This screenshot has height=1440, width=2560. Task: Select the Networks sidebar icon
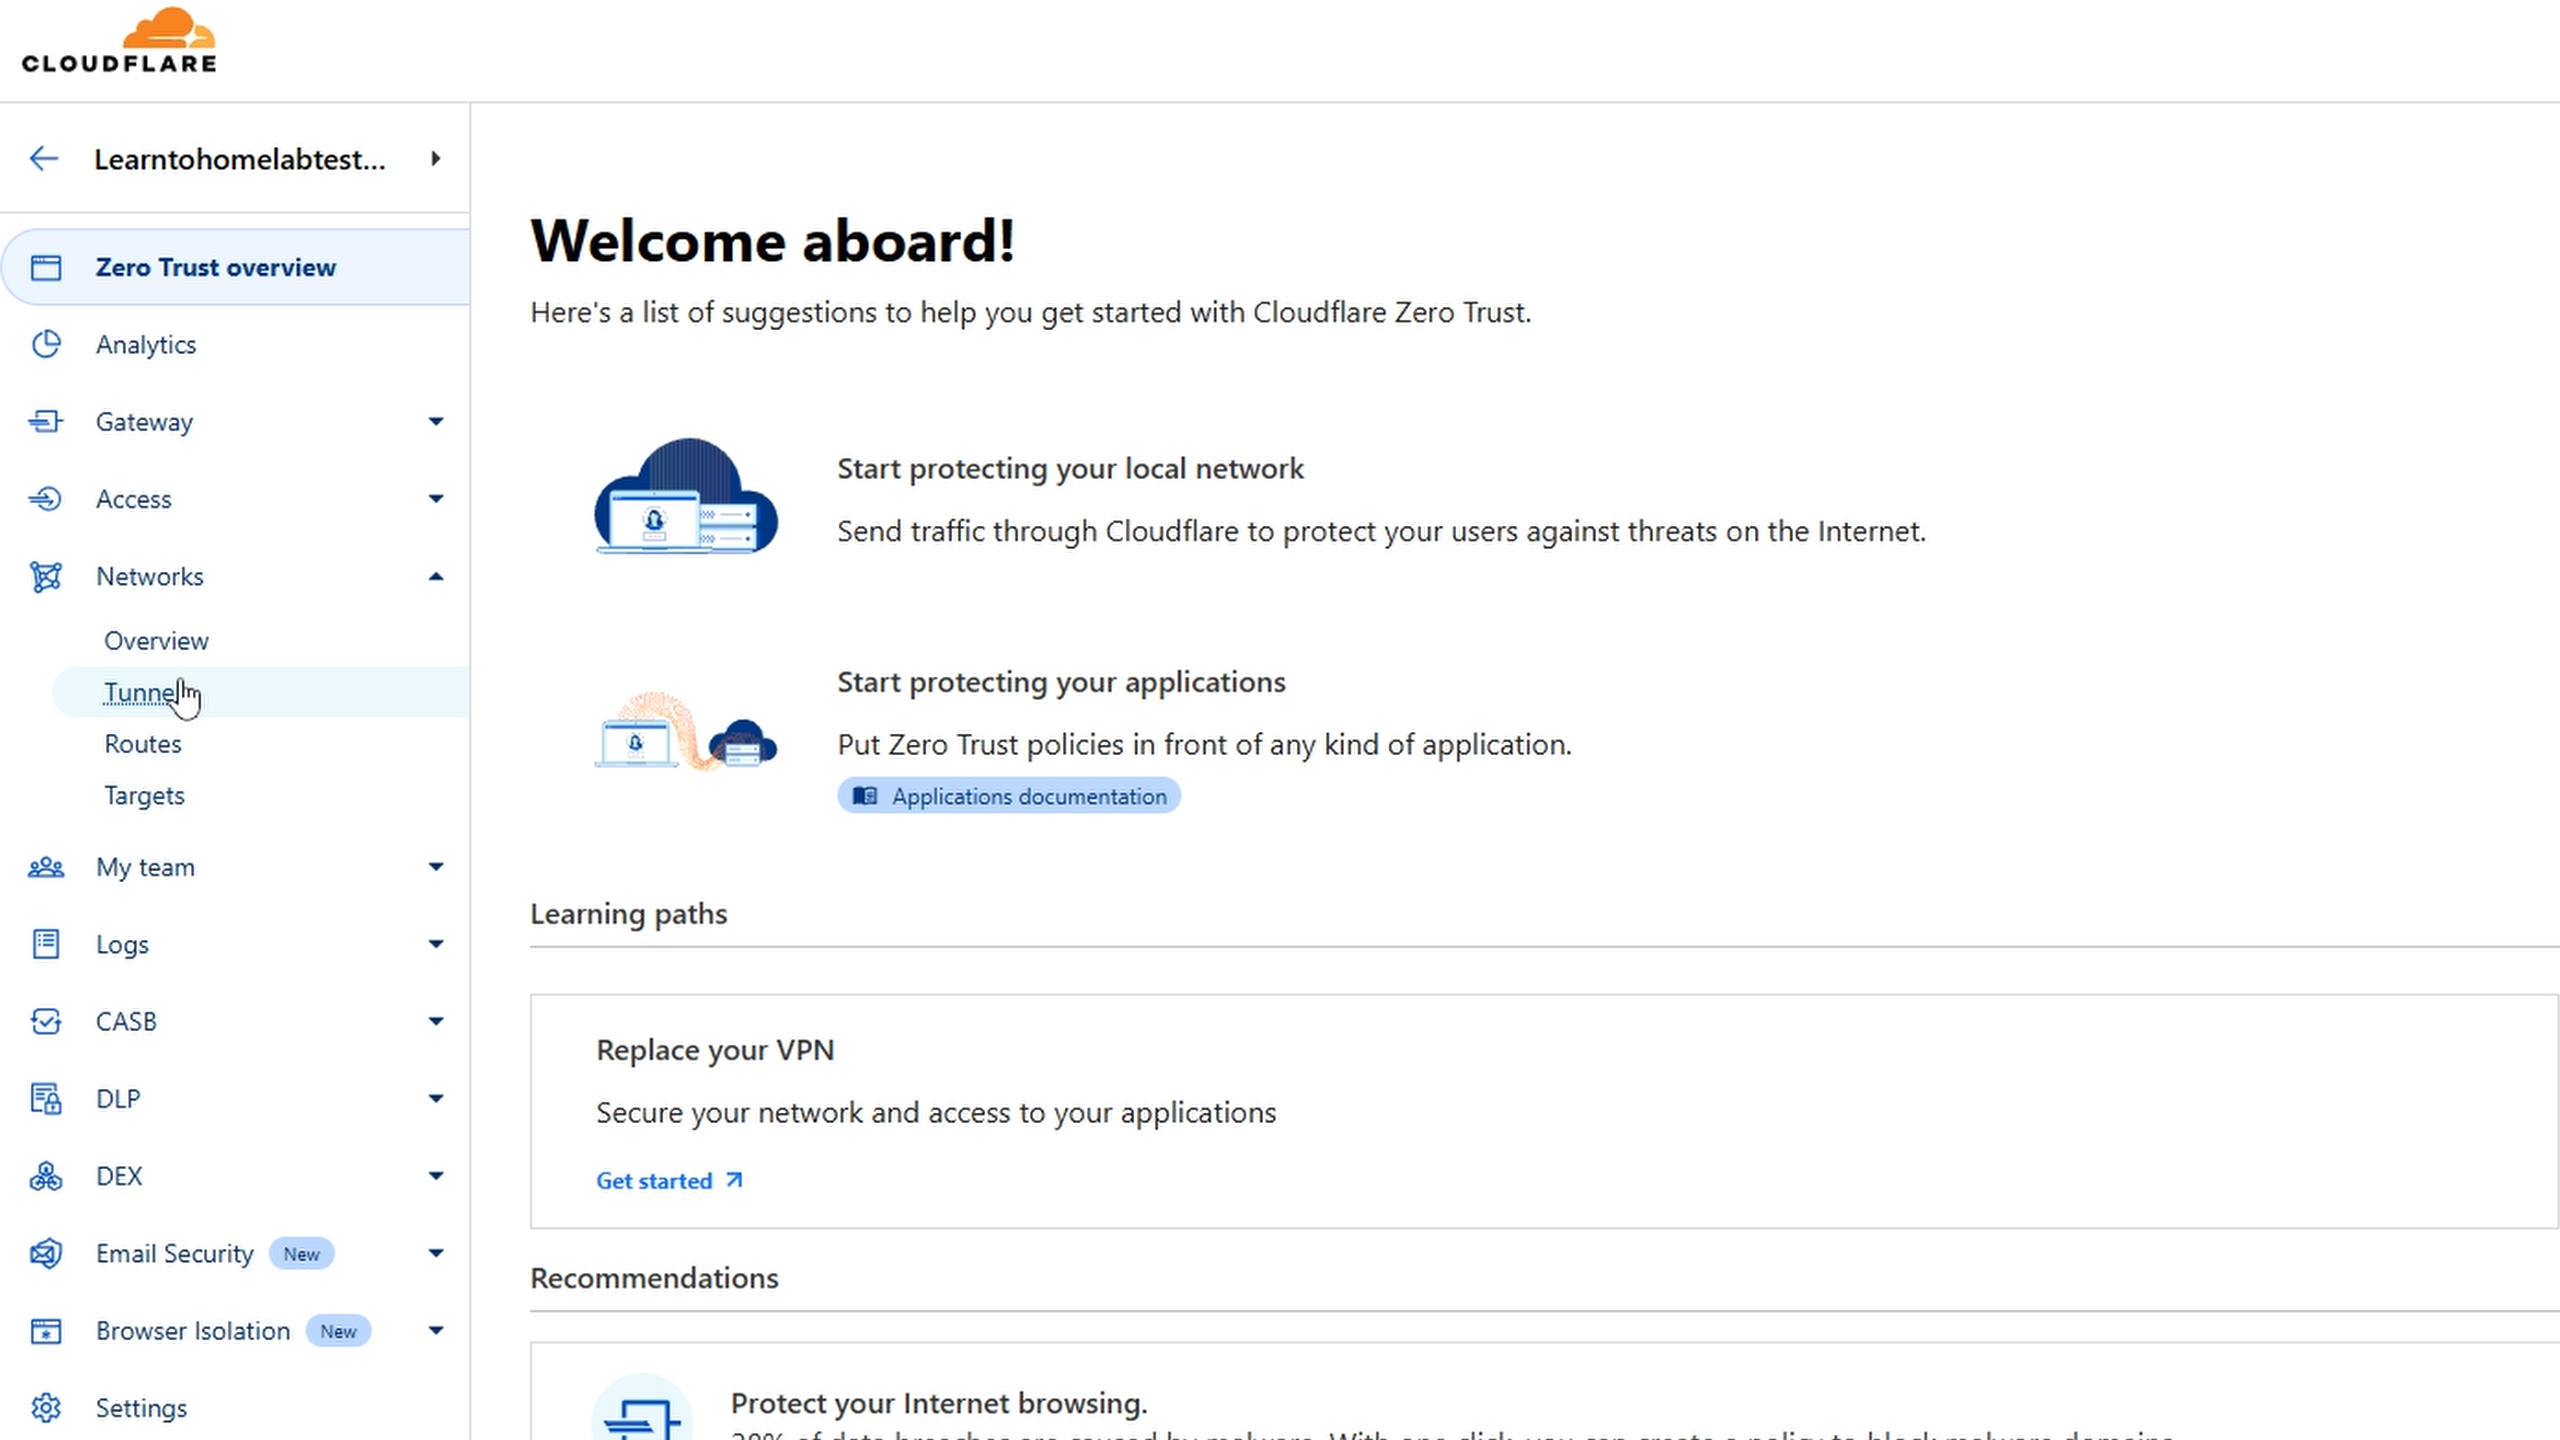point(46,576)
